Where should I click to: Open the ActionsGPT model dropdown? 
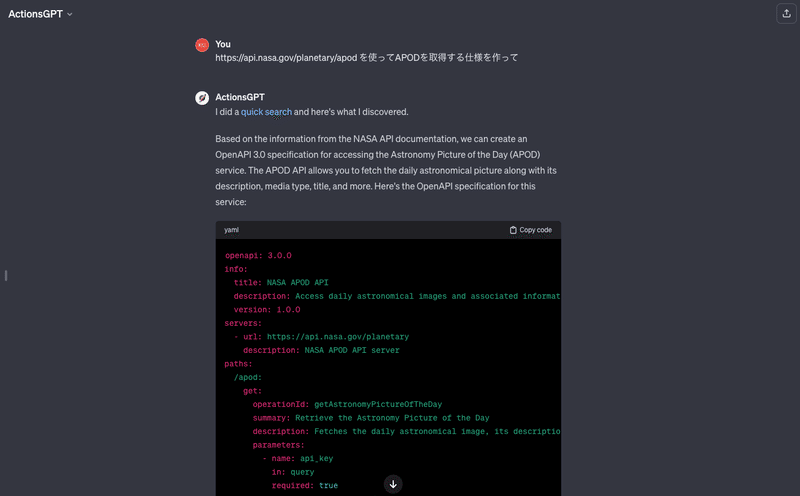[x=40, y=14]
